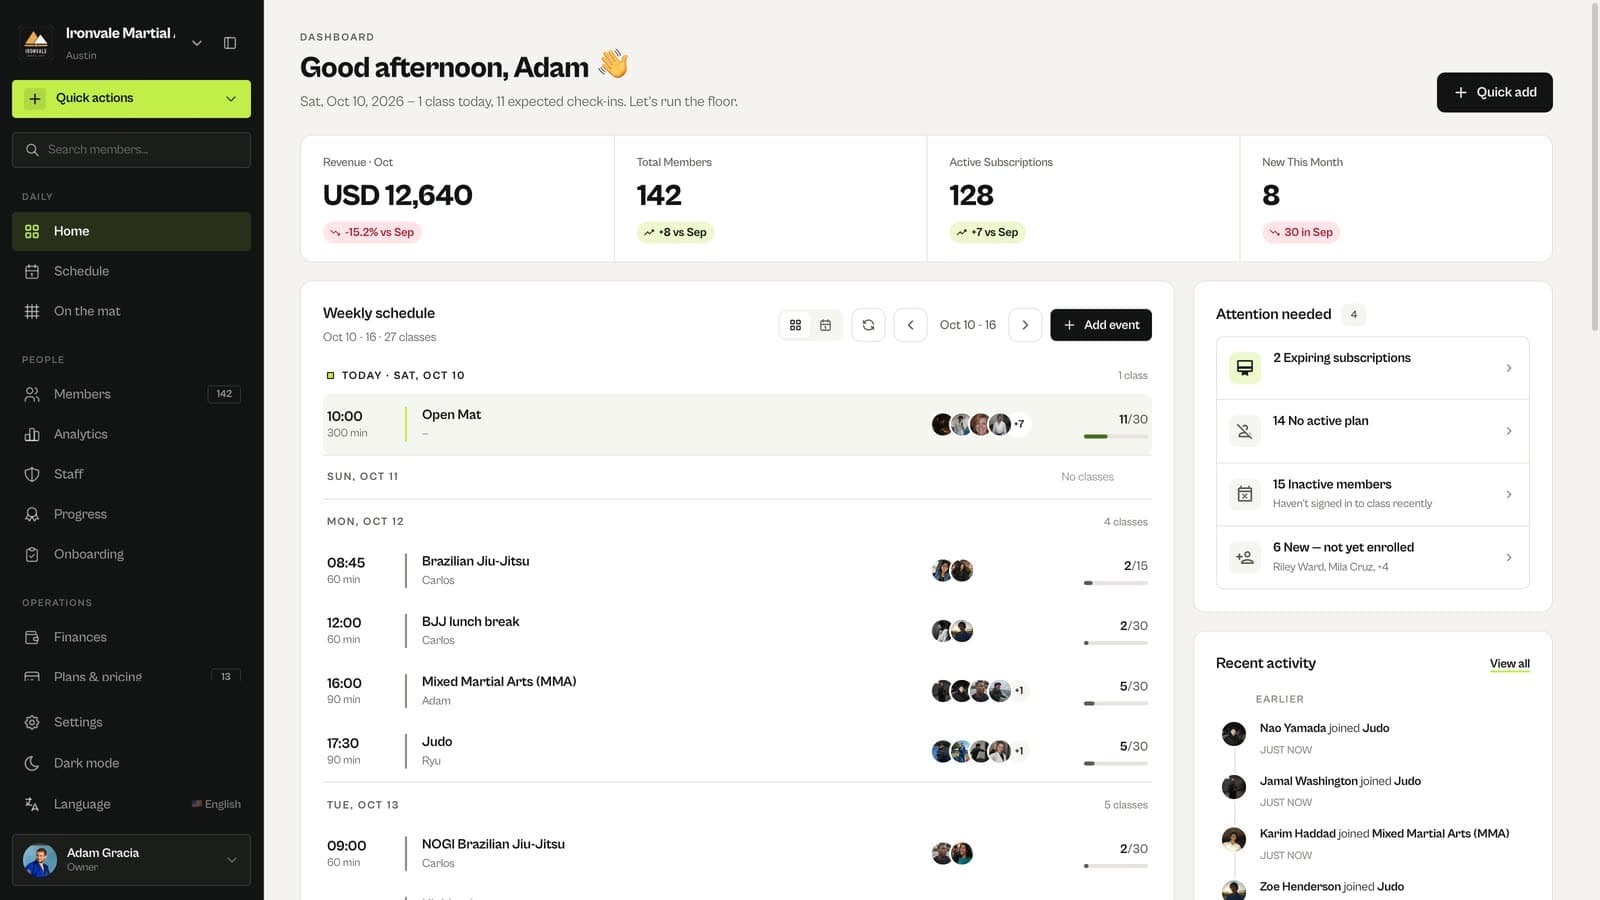Open the Language selector
This screenshot has height=900, width=1600.
[x=131, y=804]
